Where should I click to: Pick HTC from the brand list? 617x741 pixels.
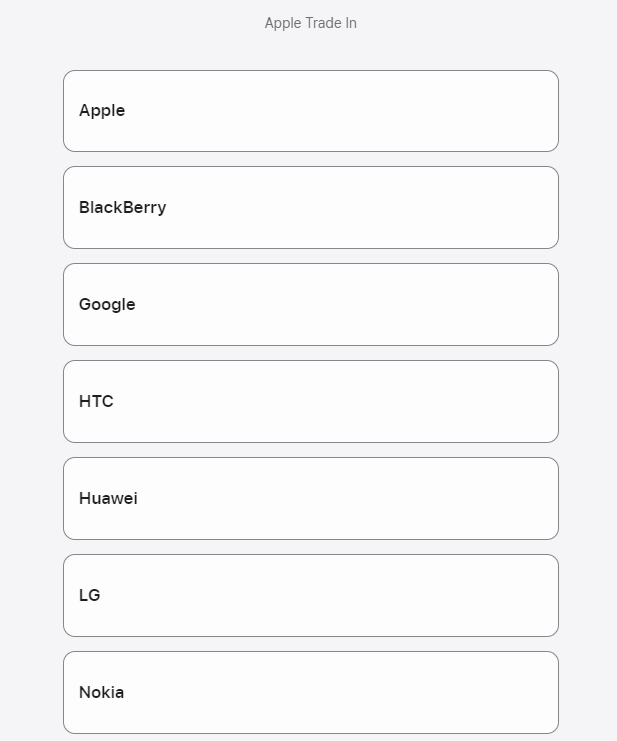click(310, 402)
